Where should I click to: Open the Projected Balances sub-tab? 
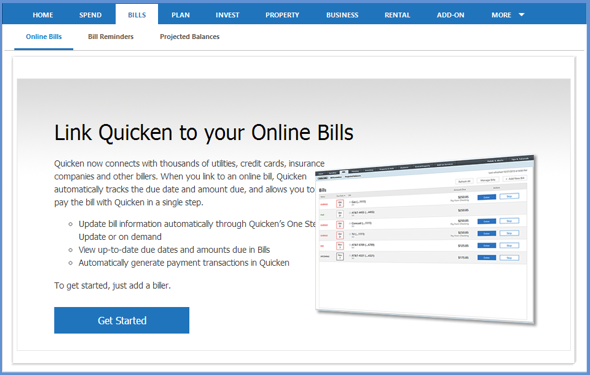[x=189, y=37]
